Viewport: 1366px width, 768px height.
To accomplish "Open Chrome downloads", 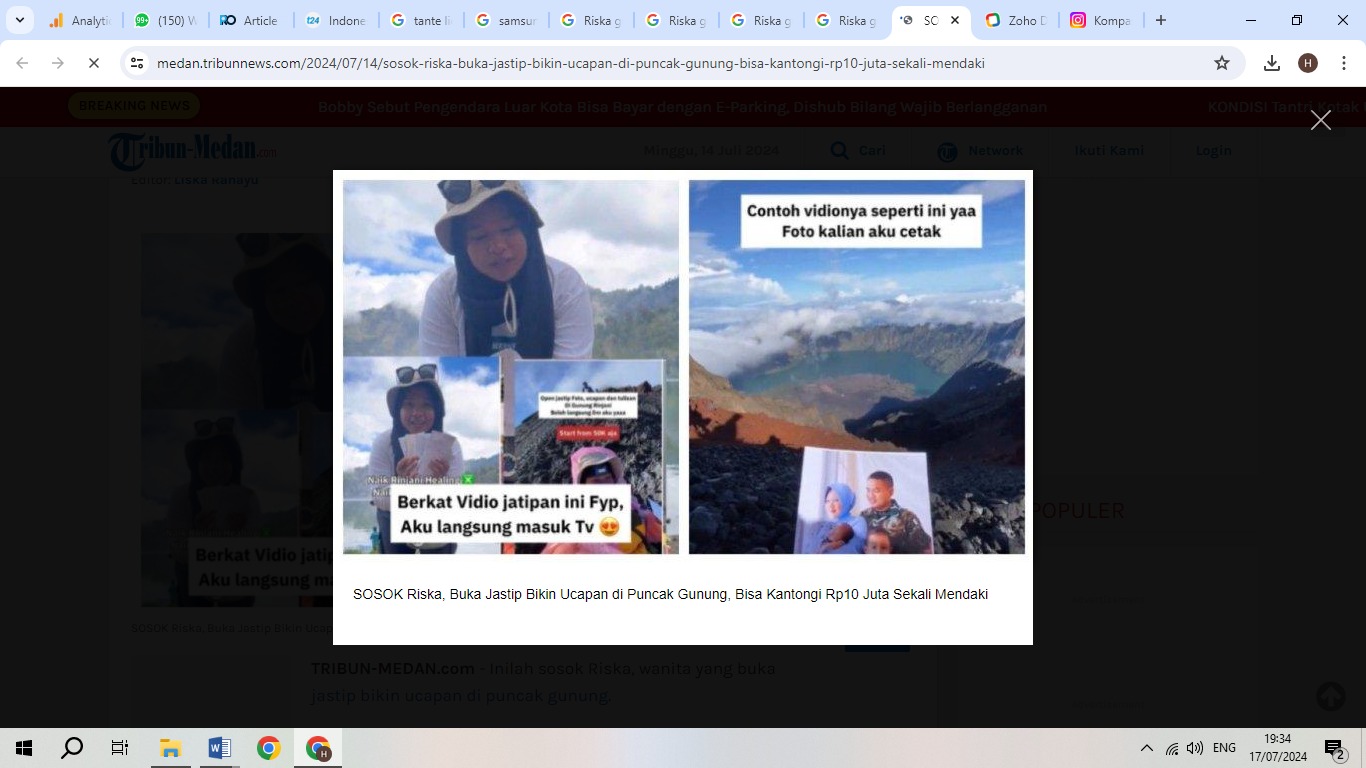I will 1272,63.
